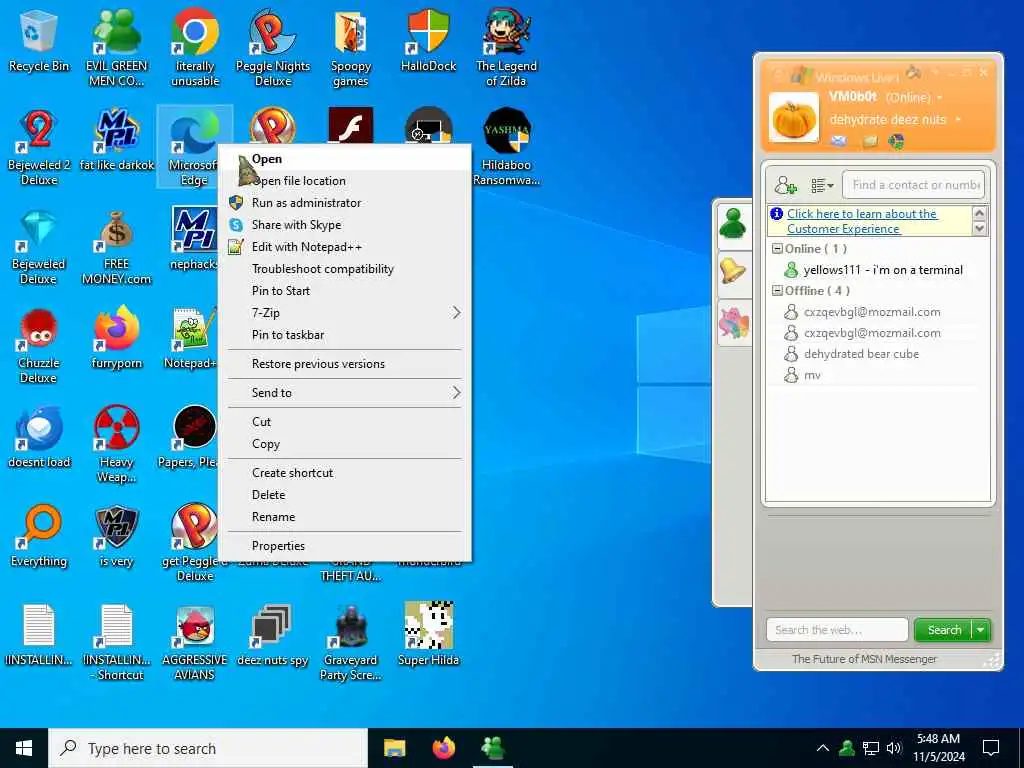The image size is (1024, 768).
Task: Choose Share with Skype
Action: [x=345, y=225]
